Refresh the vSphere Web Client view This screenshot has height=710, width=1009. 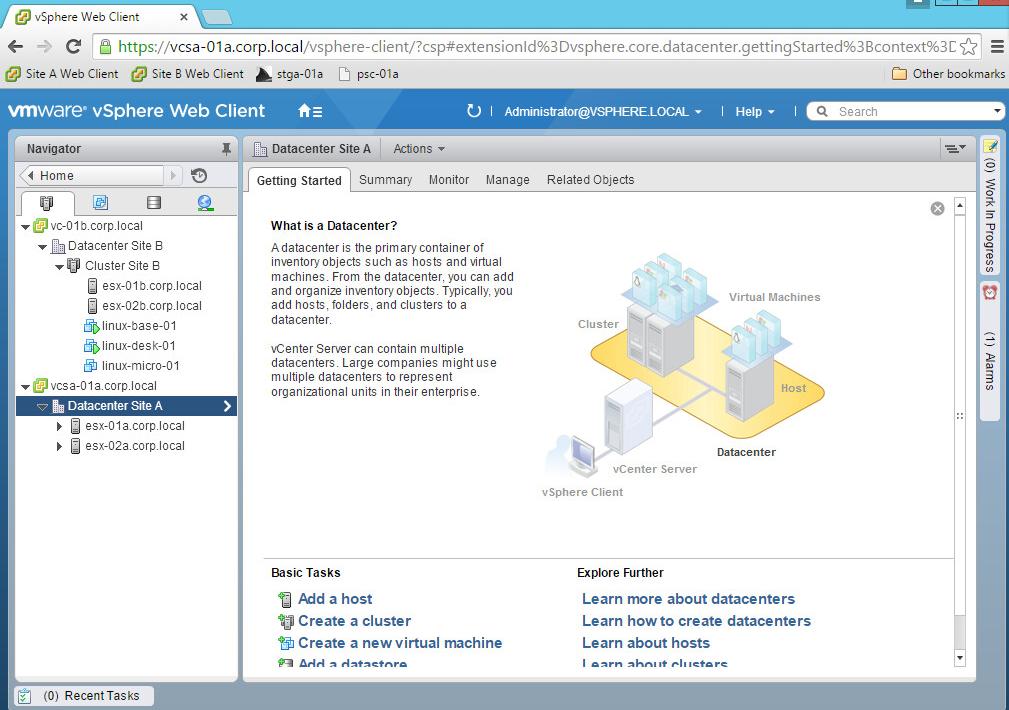pyautogui.click(x=474, y=111)
